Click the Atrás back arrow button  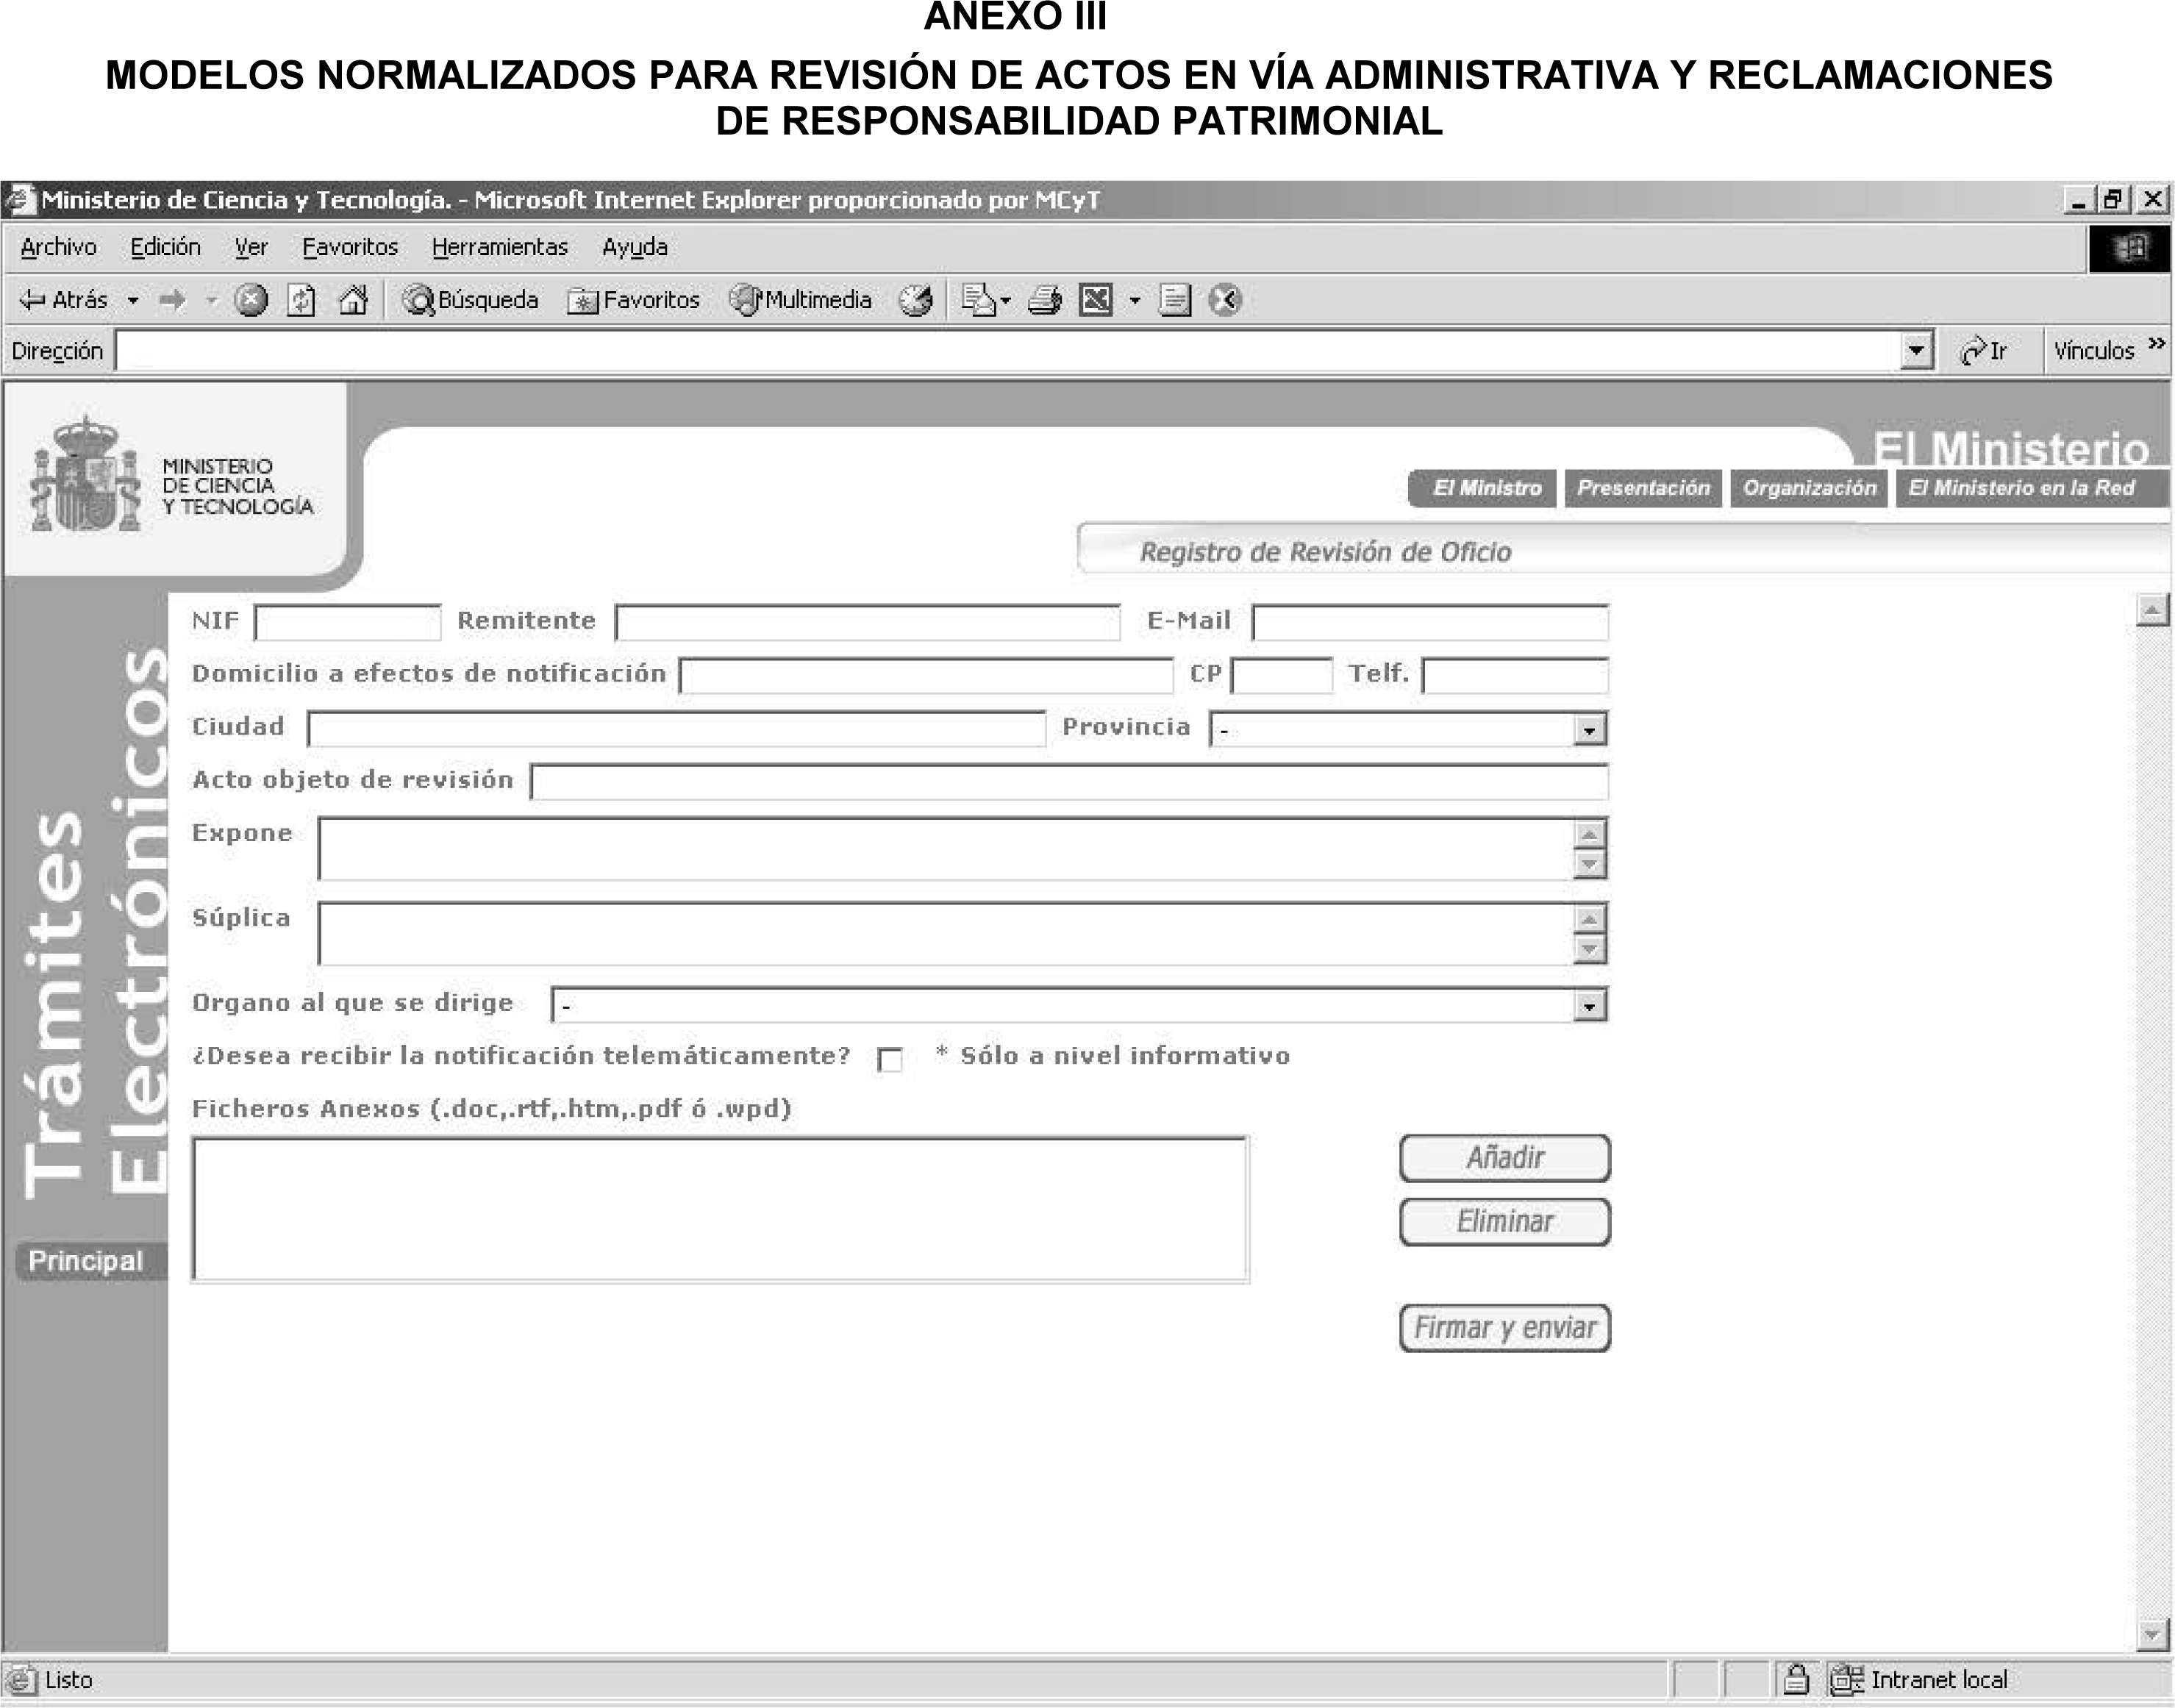tap(63, 300)
